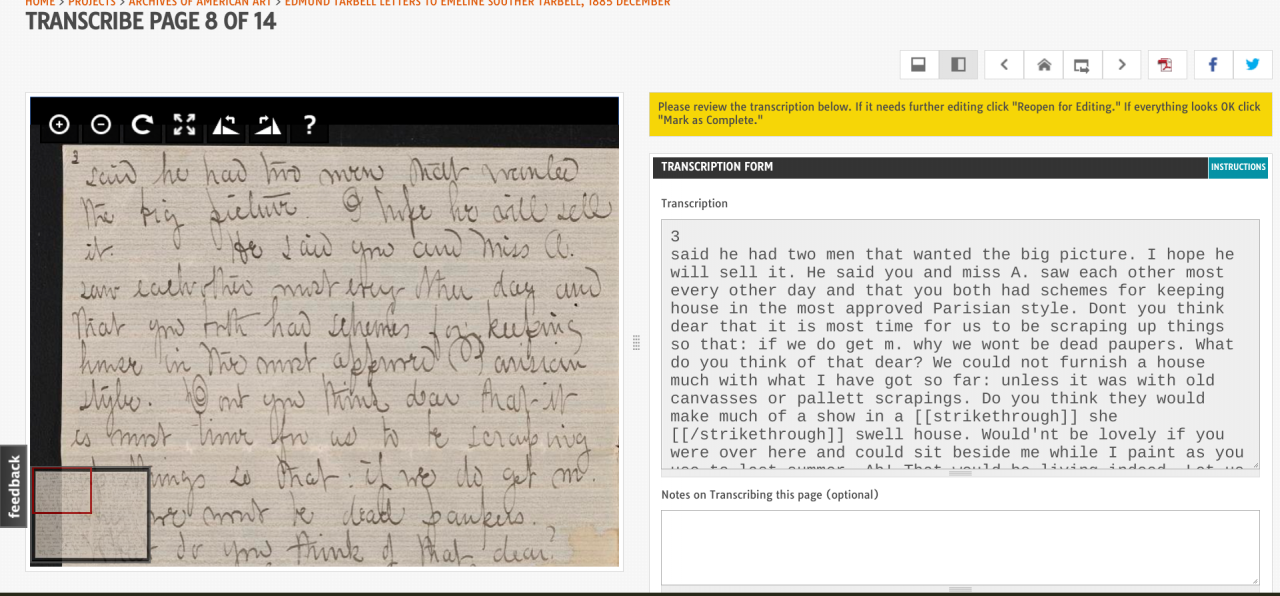Zoom in on the letter image
Viewport: 1280px width, 596px height.
tap(59, 124)
